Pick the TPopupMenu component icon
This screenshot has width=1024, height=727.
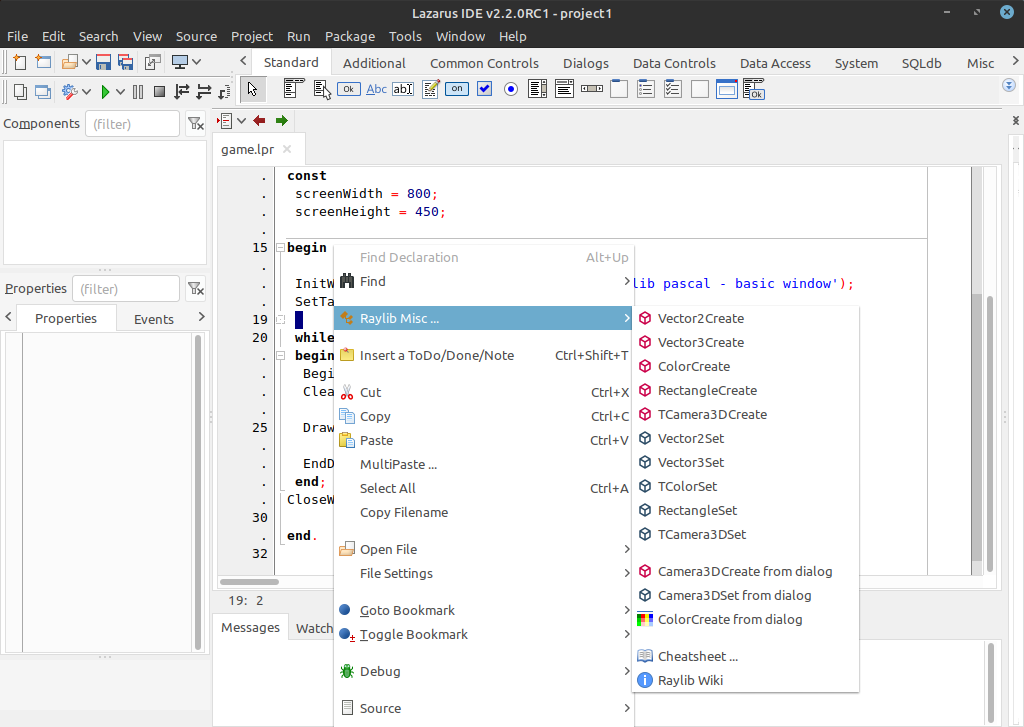322,89
